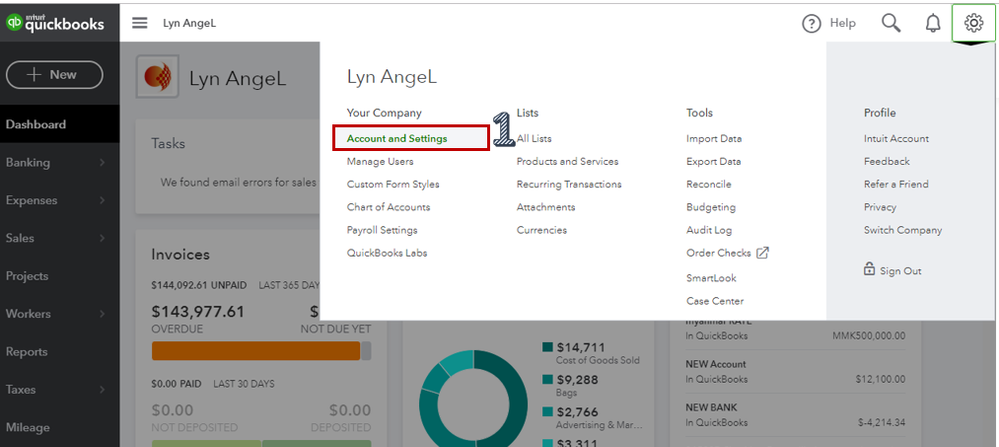Viewport: 999px width, 447px height.
Task: Open QuickBooks Labs
Action: click(x=387, y=253)
